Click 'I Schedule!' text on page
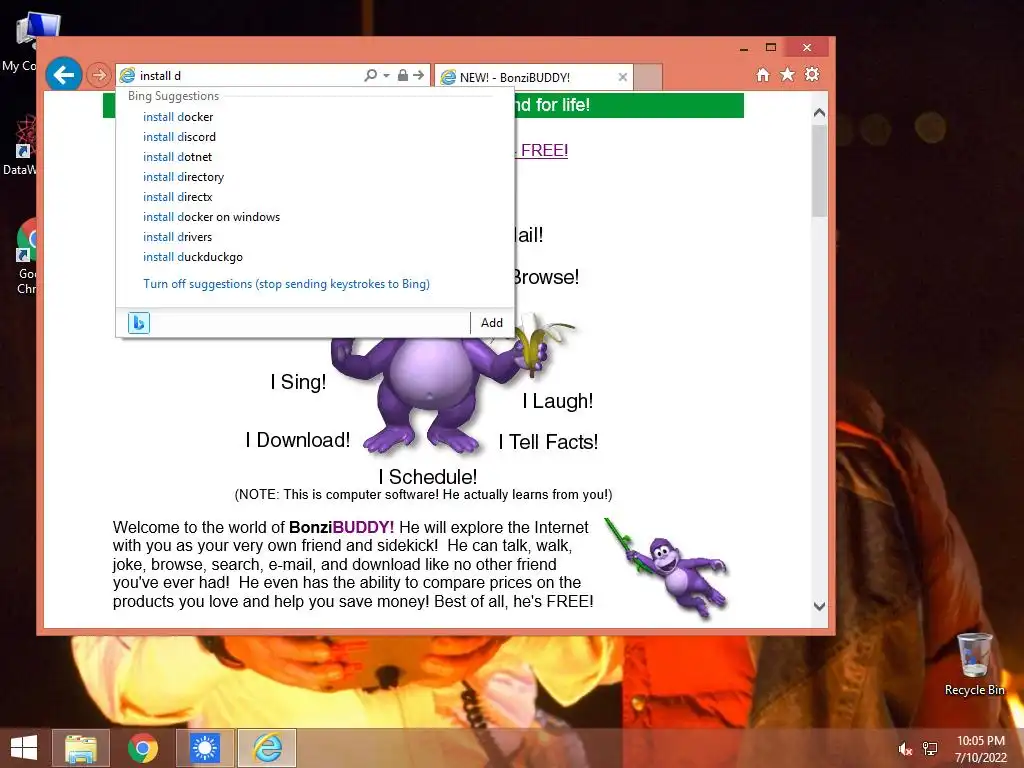Image resolution: width=1024 pixels, height=768 pixels. (428, 477)
